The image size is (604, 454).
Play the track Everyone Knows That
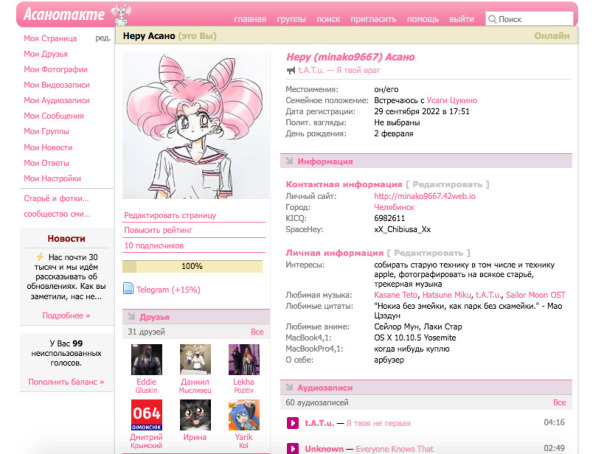(293, 449)
